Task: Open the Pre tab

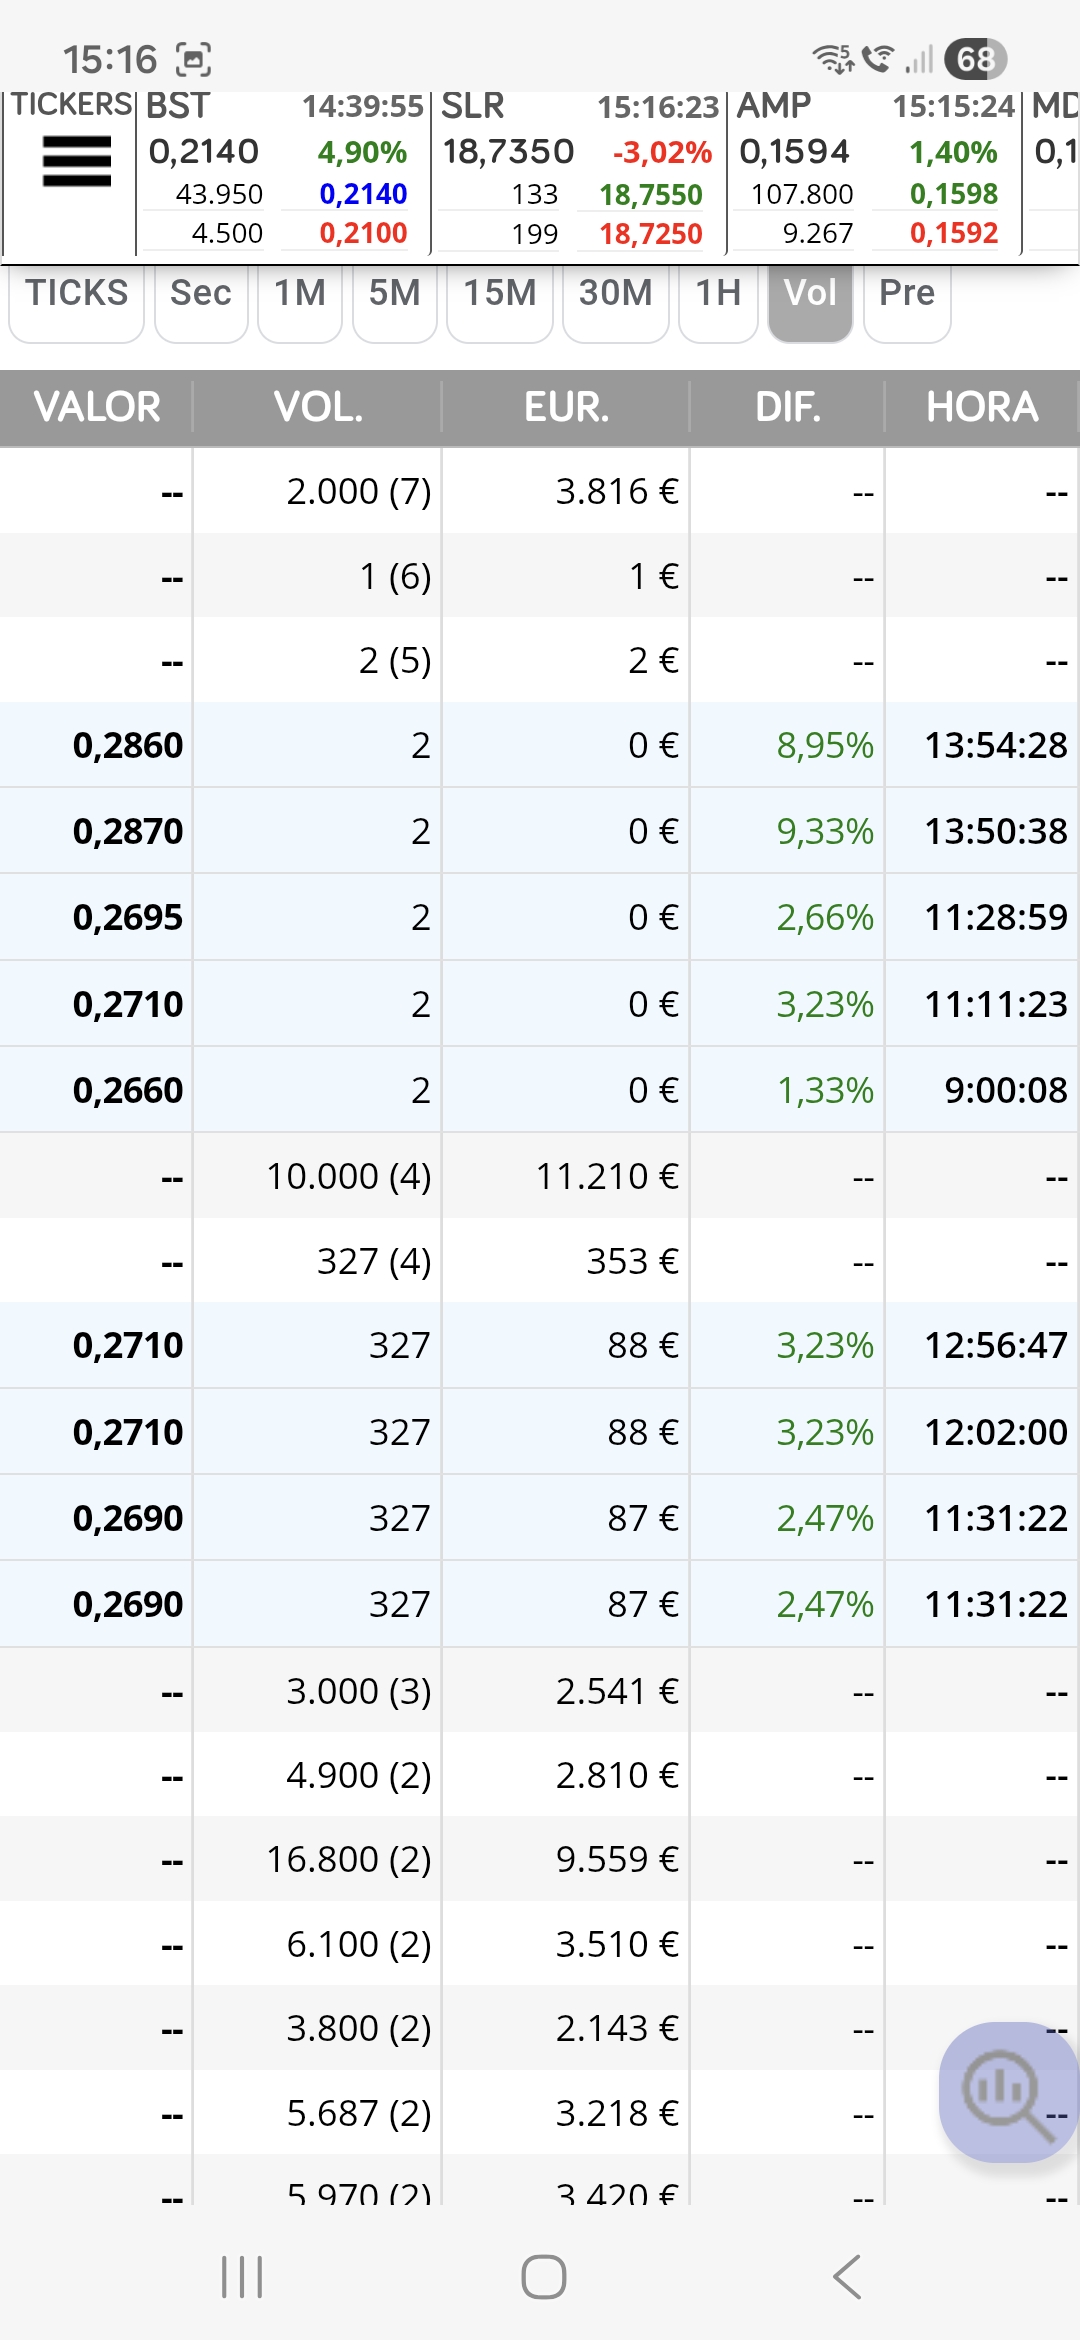Action: click(906, 294)
